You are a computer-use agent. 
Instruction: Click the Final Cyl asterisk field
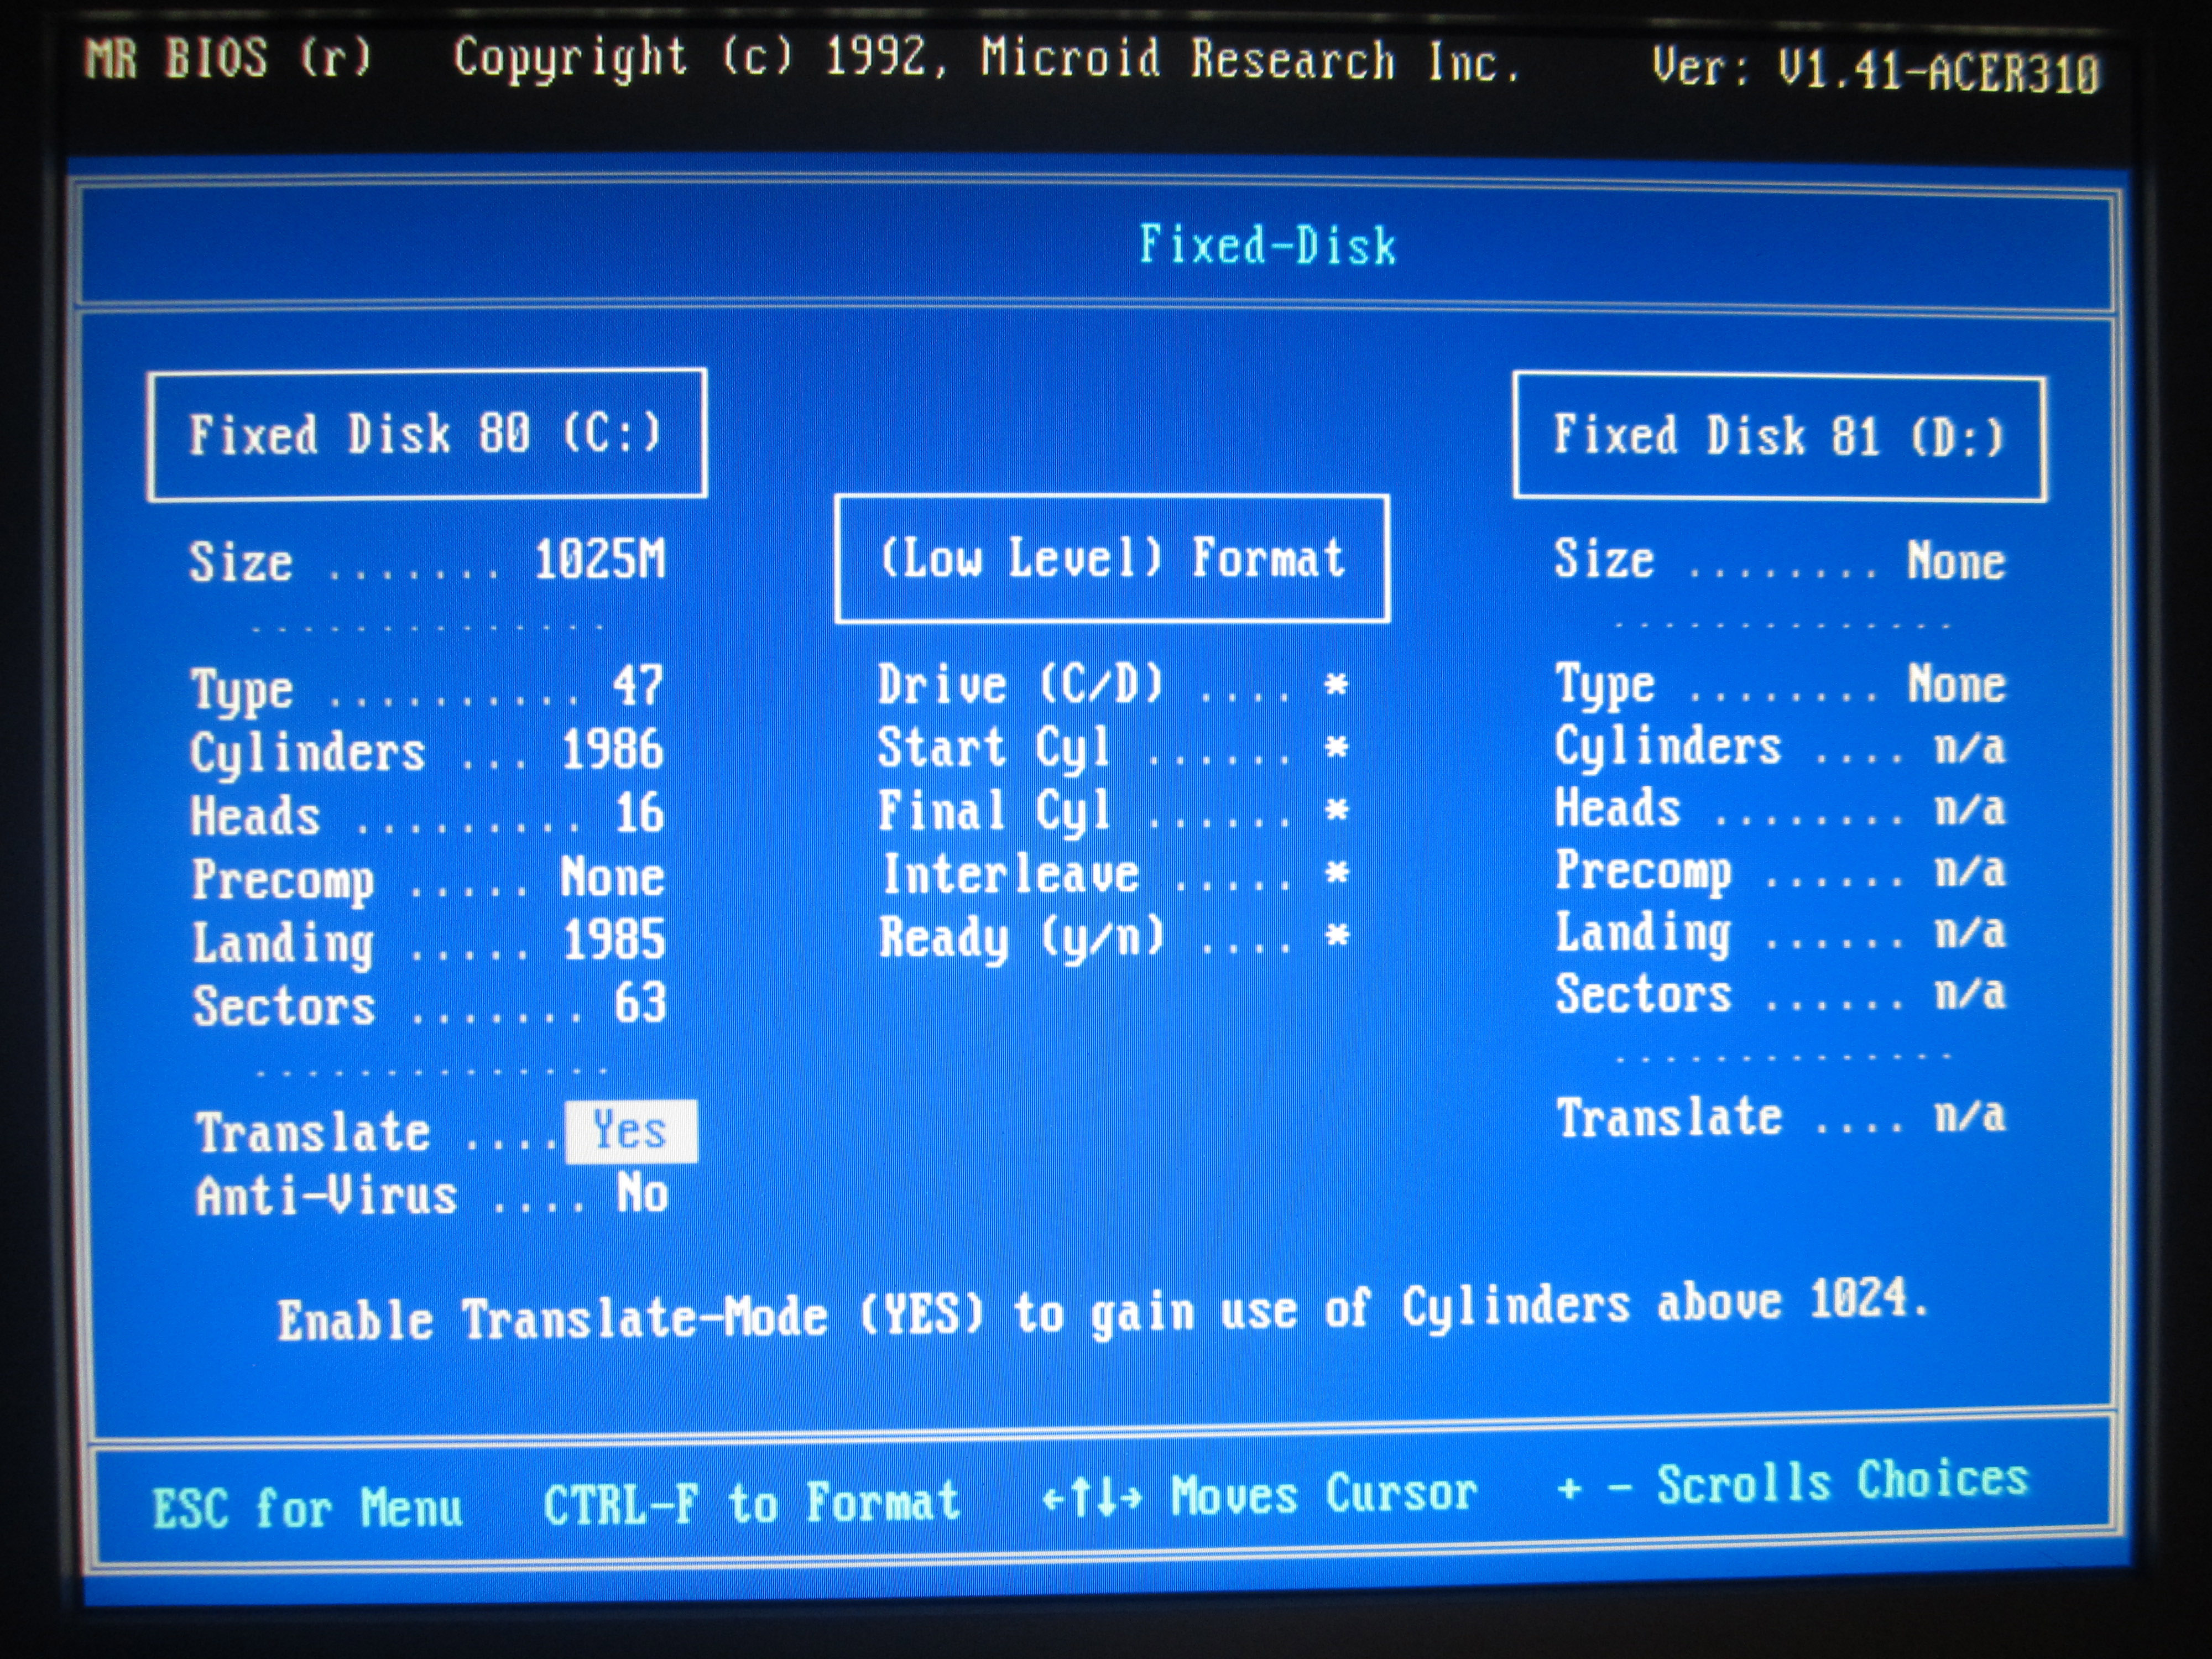(1336, 810)
